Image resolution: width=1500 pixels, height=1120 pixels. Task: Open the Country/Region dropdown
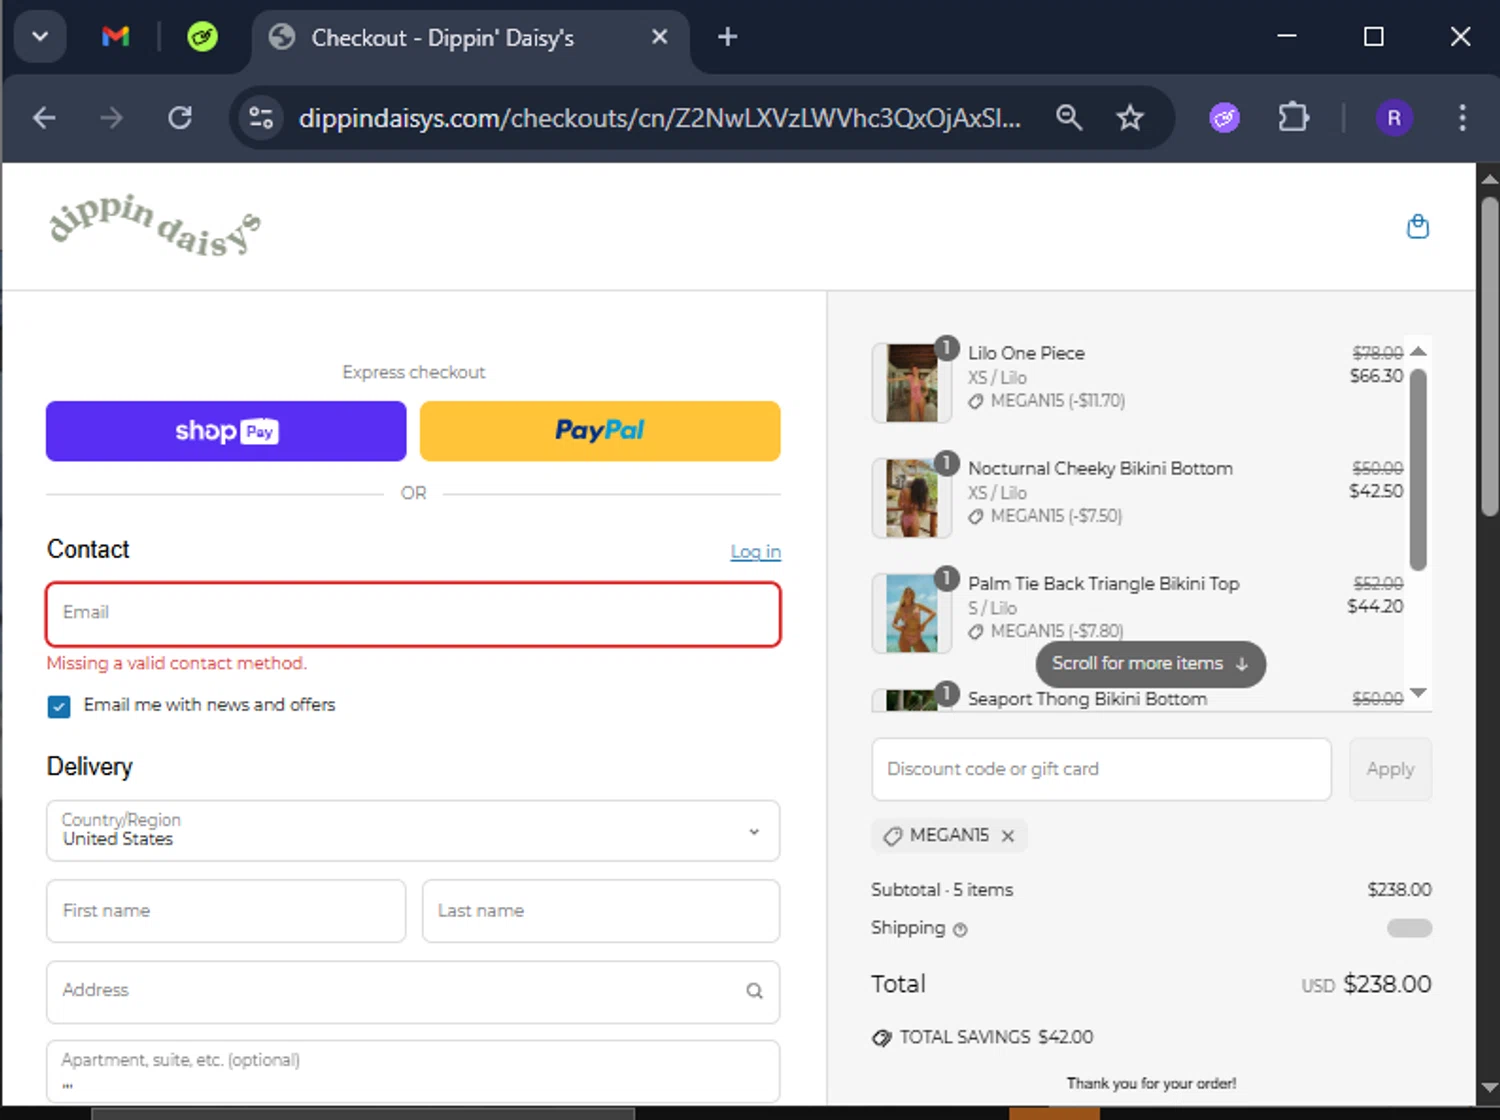tap(413, 830)
